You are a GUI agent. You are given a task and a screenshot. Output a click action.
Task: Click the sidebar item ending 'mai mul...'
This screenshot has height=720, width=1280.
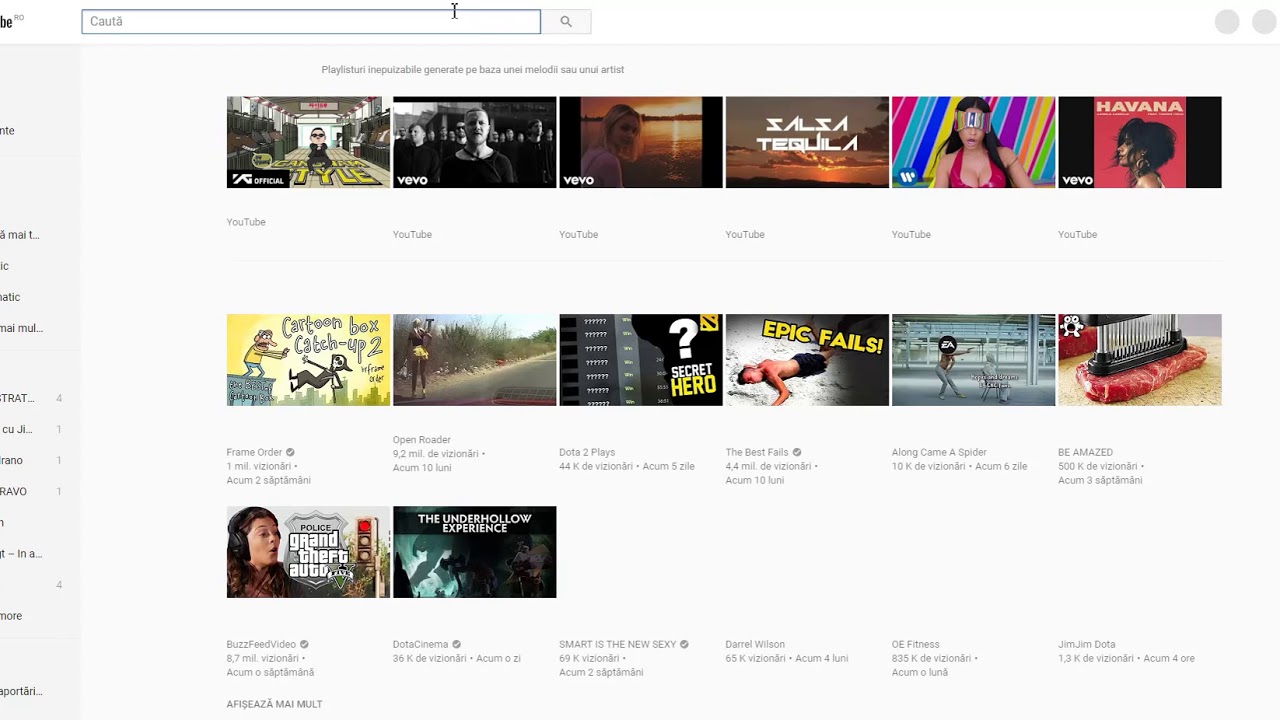coord(21,328)
